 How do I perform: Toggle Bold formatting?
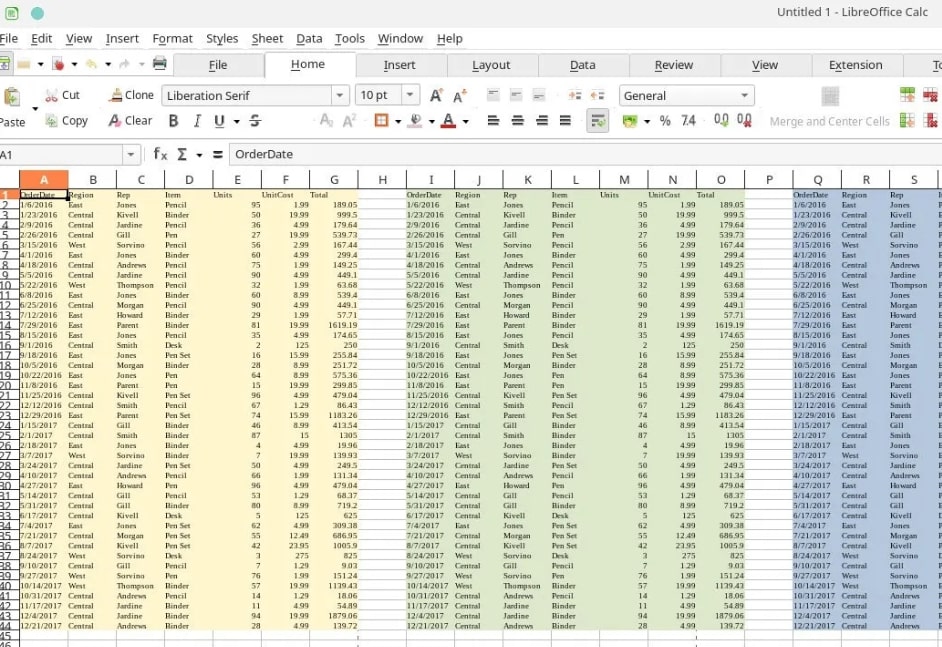[173, 121]
